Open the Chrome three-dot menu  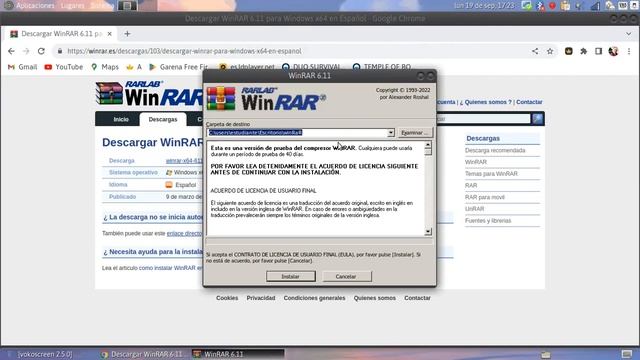(629, 51)
